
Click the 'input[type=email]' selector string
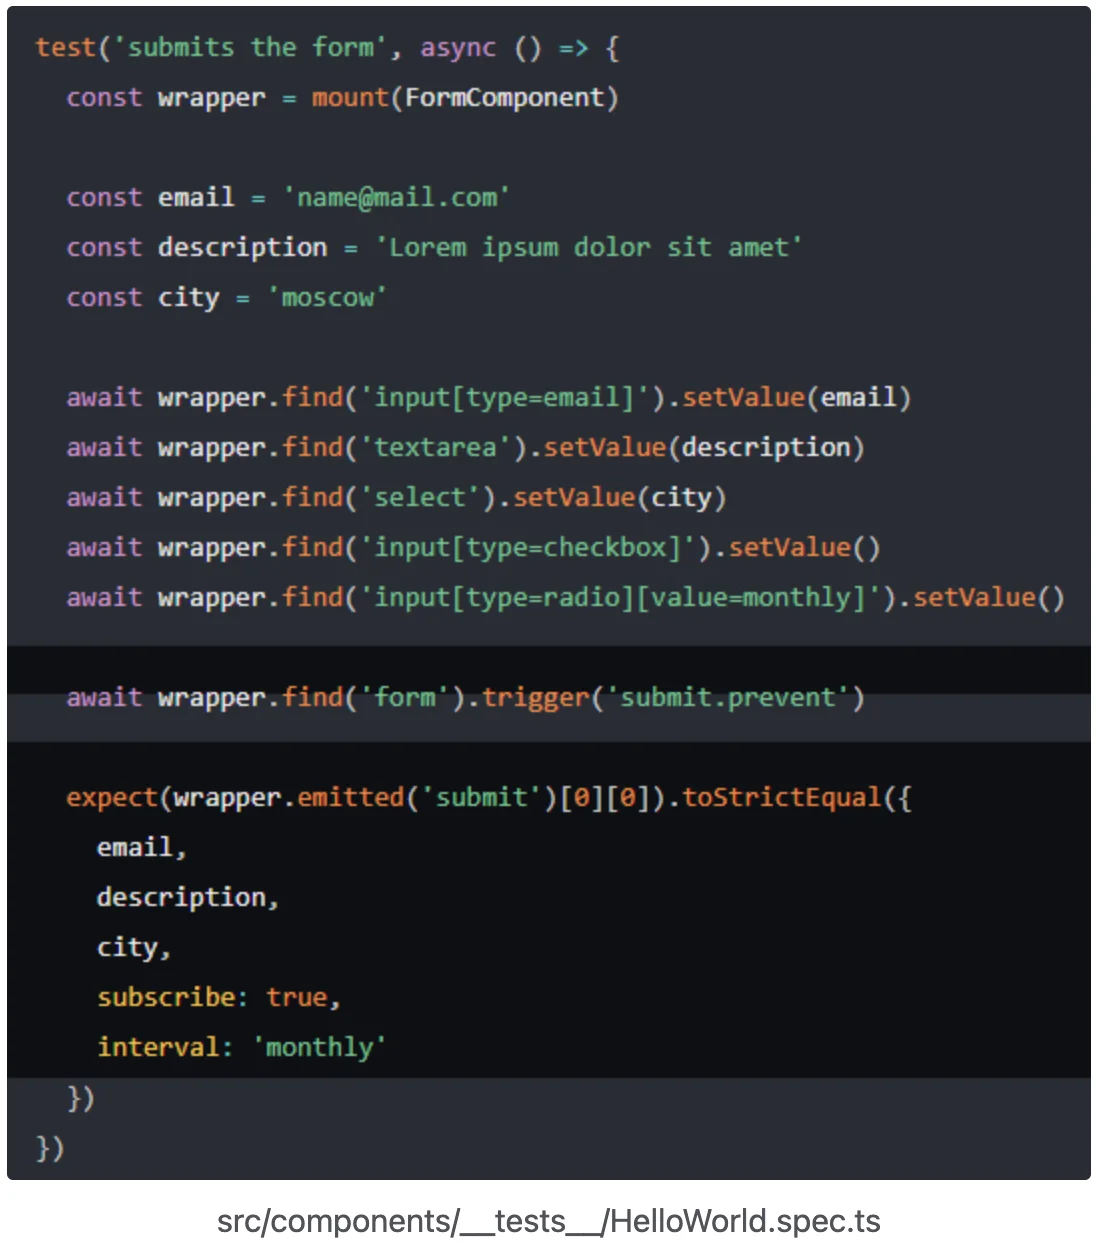coord(504,397)
